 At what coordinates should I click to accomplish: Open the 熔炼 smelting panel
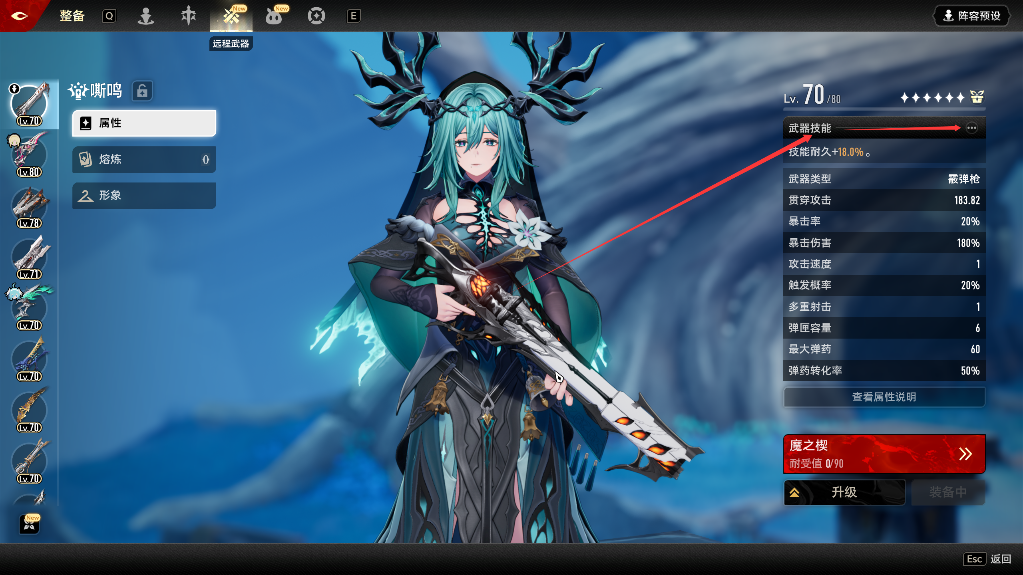[144, 159]
